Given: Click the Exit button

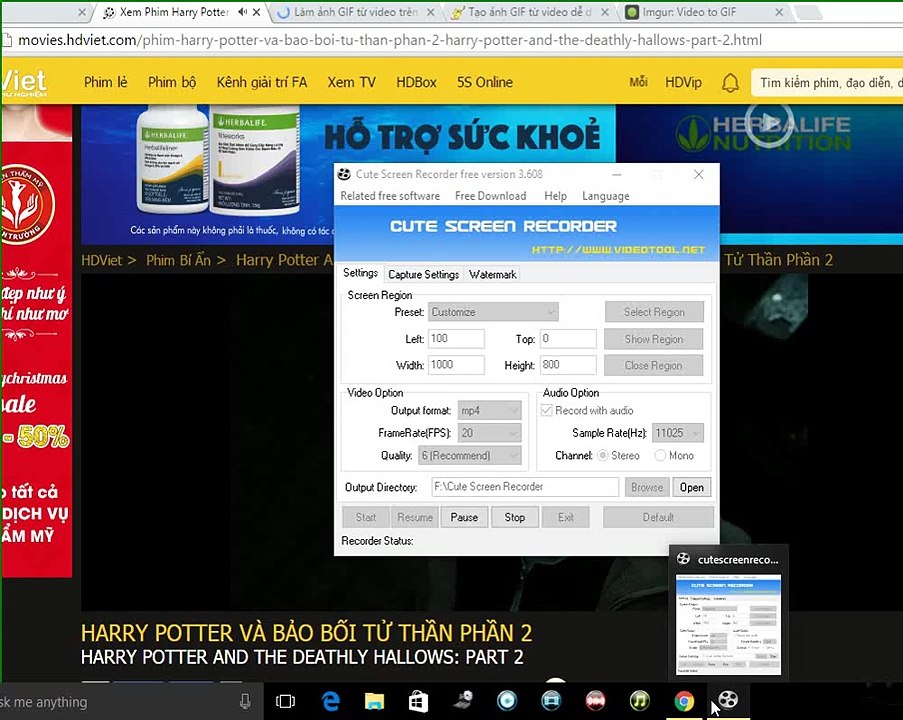Looking at the screenshot, I should click(566, 517).
